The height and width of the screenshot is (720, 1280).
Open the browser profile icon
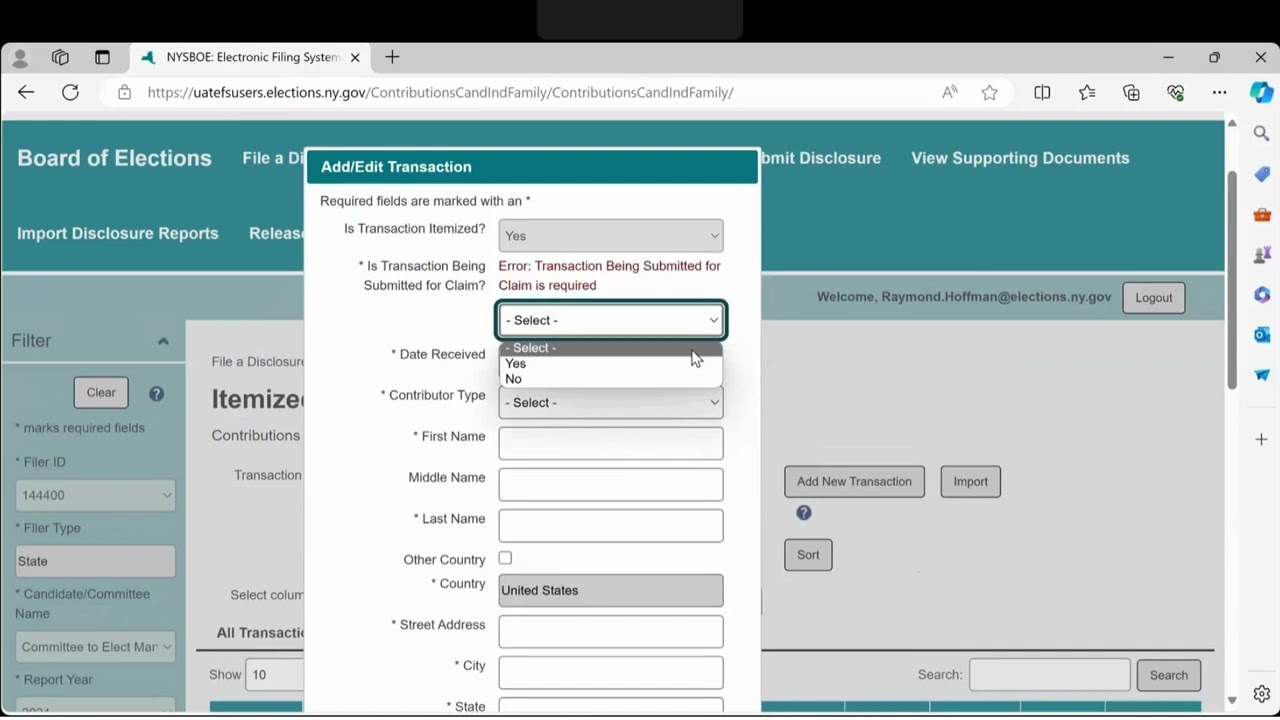[20, 58]
